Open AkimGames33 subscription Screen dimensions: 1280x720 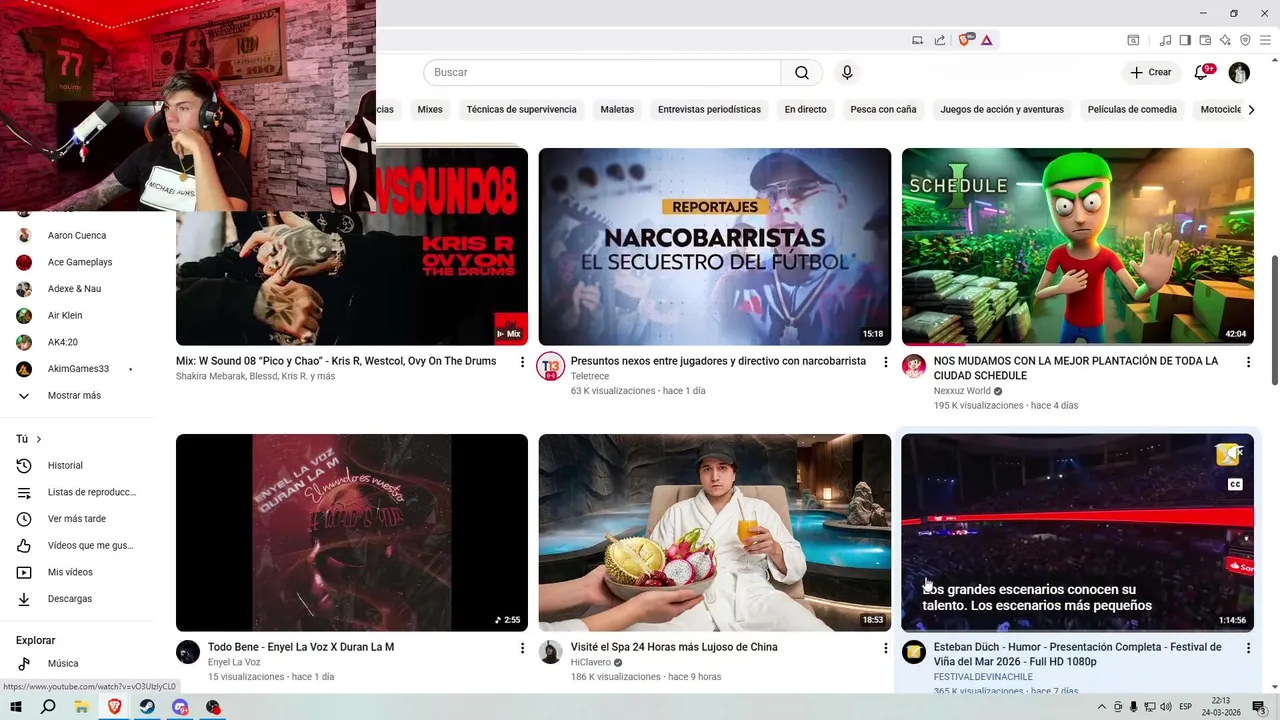coord(76,369)
